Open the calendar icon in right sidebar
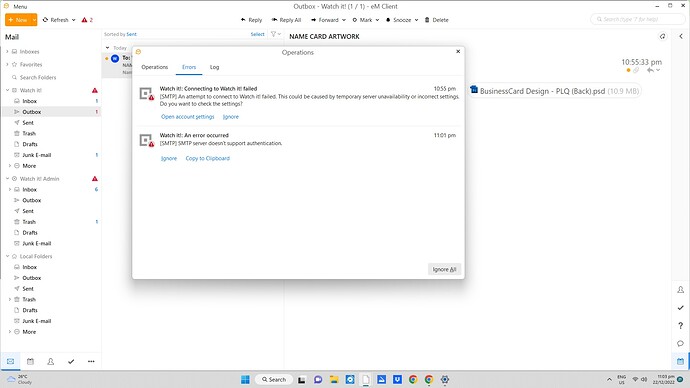 680,361
